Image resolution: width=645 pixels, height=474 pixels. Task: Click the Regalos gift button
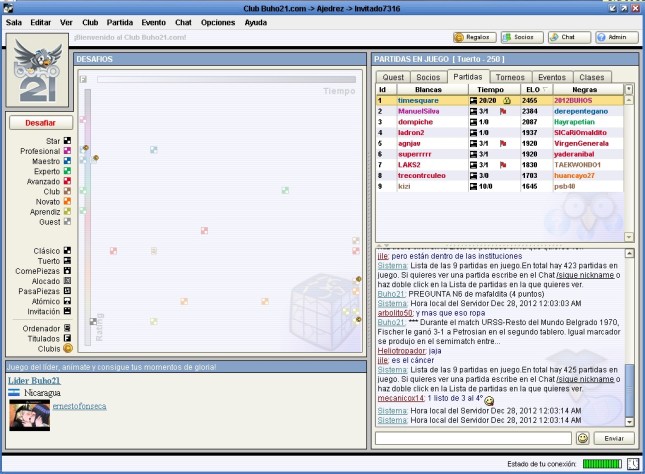474,37
